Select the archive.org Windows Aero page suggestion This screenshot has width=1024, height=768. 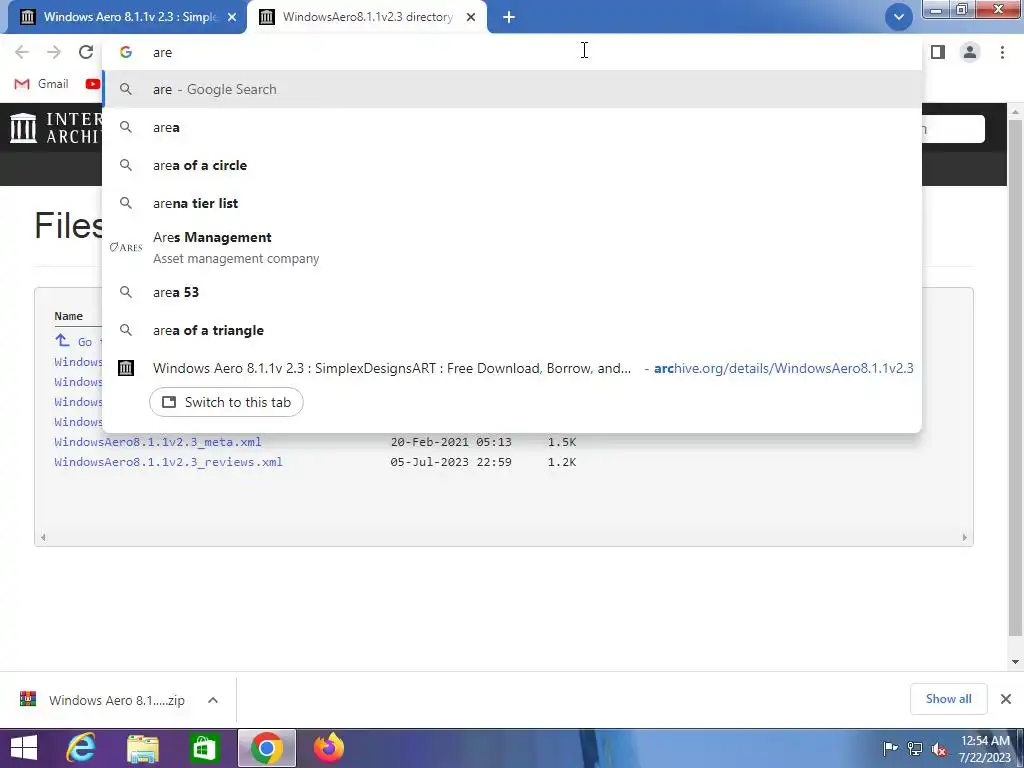point(513,368)
